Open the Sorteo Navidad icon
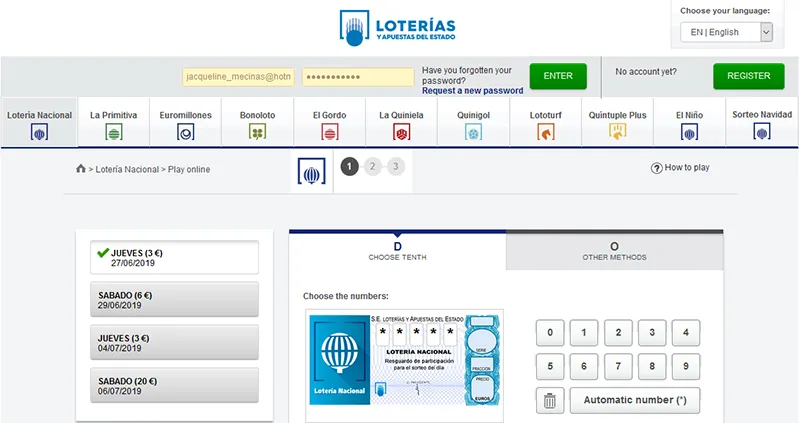The width and height of the screenshot is (800, 423). [762, 132]
